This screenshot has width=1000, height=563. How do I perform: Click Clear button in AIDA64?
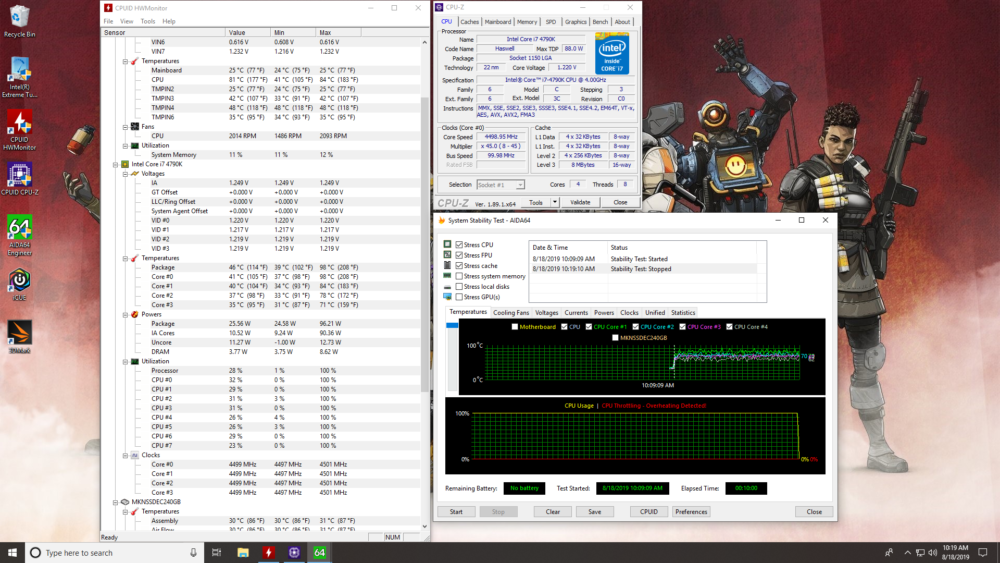click(x=552, y=511)
